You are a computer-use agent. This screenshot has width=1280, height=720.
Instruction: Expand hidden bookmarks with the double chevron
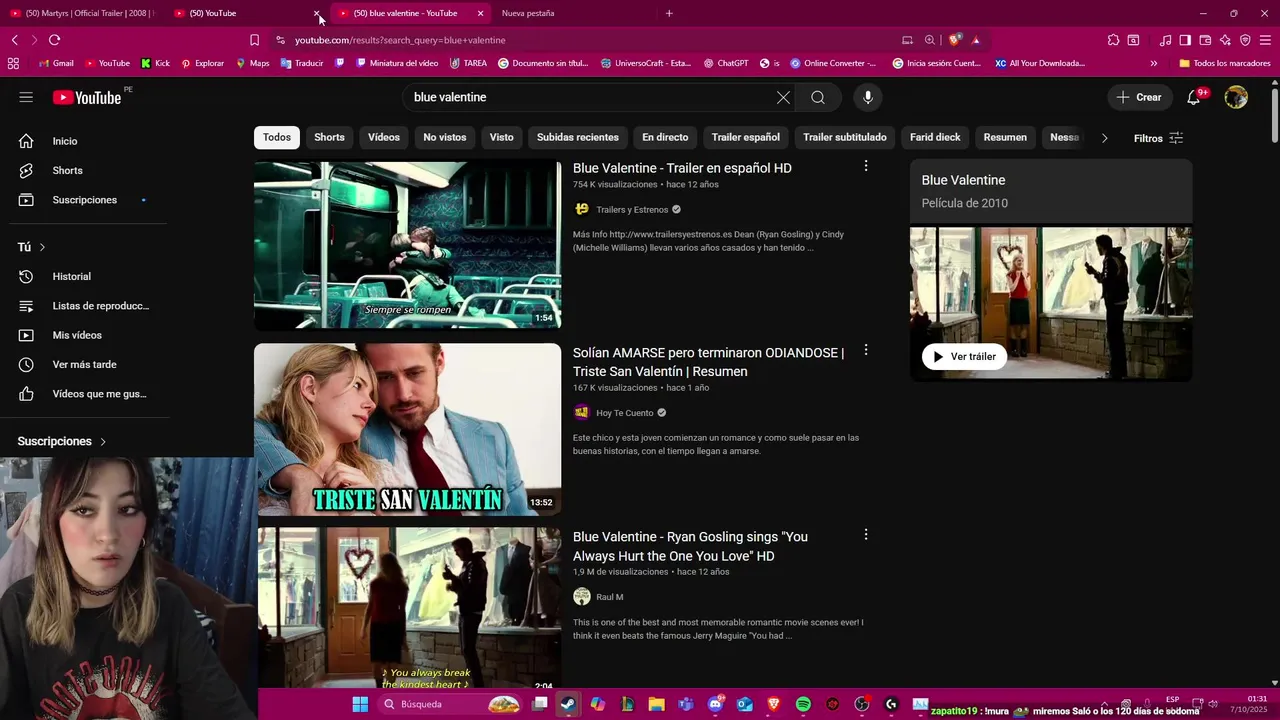[1153, 63]
